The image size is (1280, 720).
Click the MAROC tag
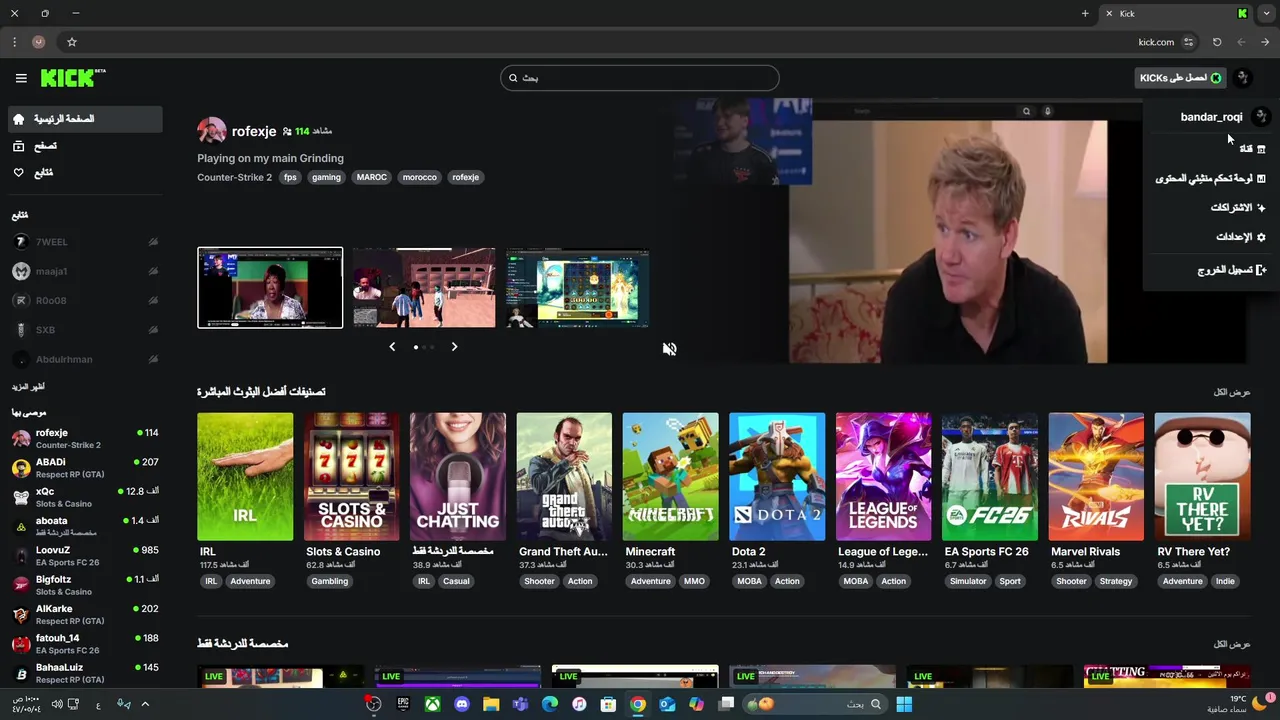click(x=372, y=177)
